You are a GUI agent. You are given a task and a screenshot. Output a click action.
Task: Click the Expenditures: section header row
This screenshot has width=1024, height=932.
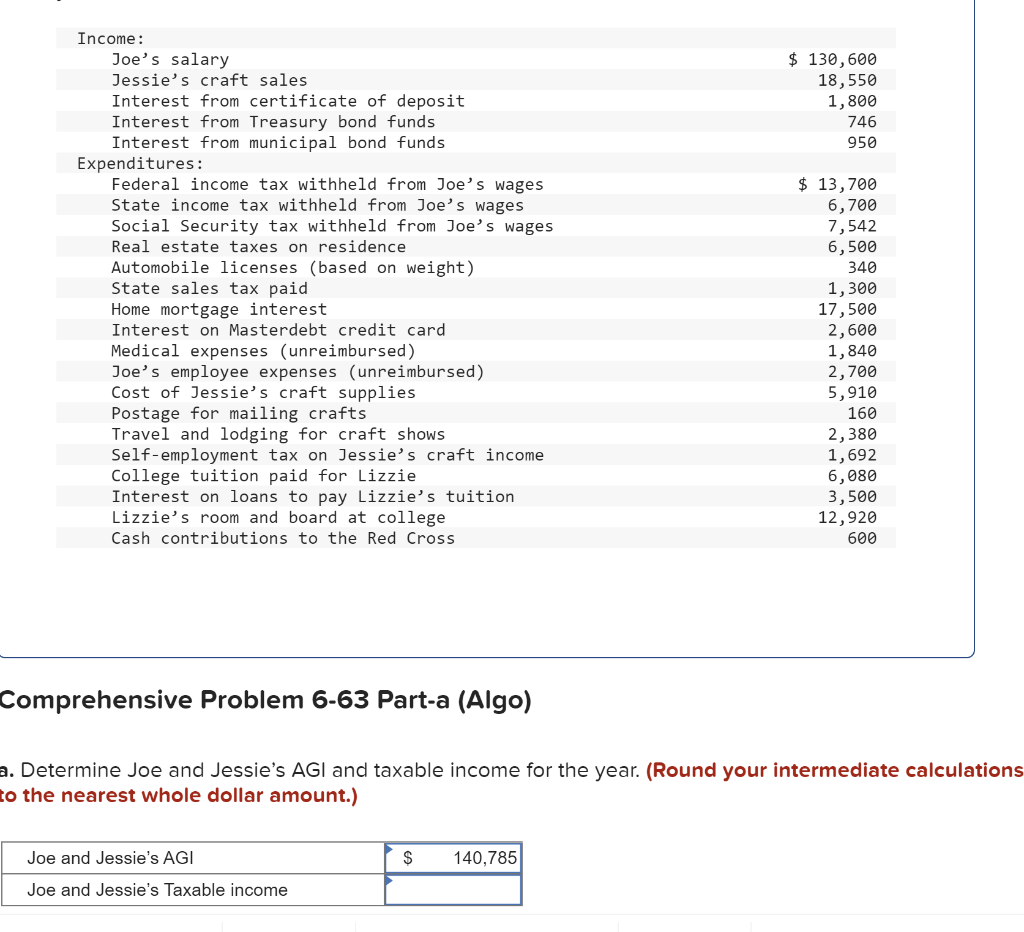click(x=125, y=163)
